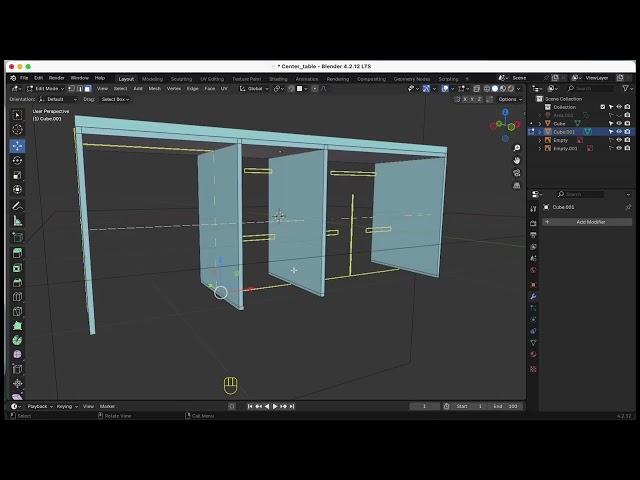Screen dimensions: 640x480
Task: Open the Edit Mode dropdown
Action: 46,89
